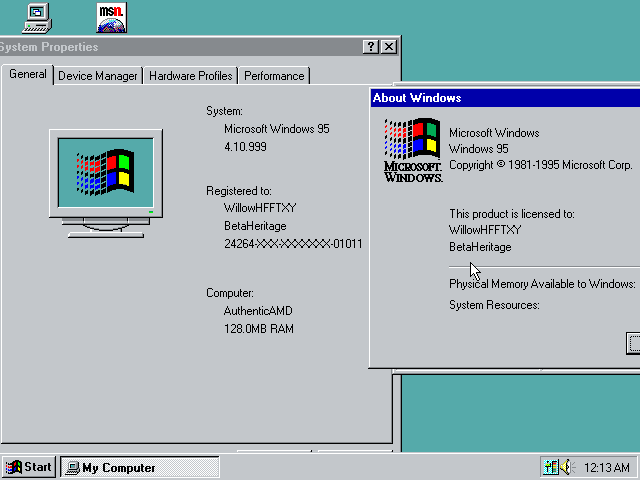This screenshot has height=480, width=640.
Task: Open the volume speaker tray icon
Action: pyautogui.click(x=567, y=467)
